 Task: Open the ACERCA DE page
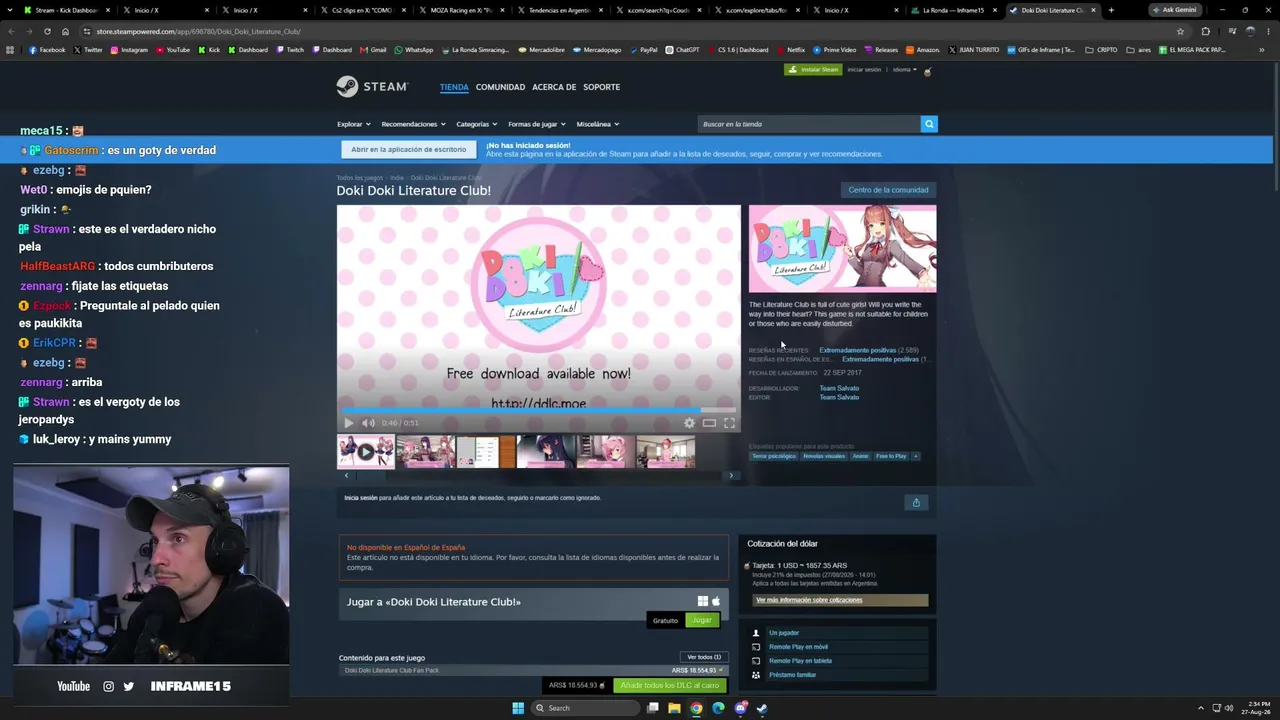(554, 87)
